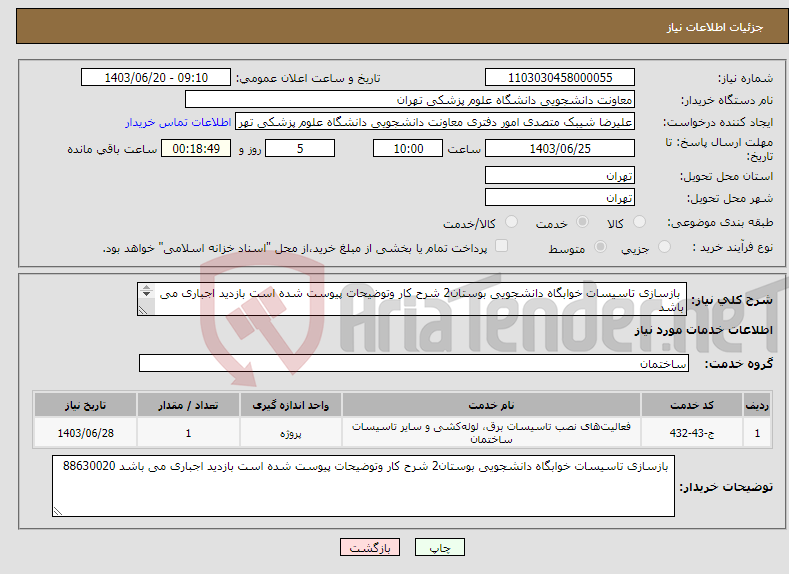Click the service name cell فعالیت‌های نصب تاسیسات
The width and height of the screenshot is (789, 574).
(491, 433)
